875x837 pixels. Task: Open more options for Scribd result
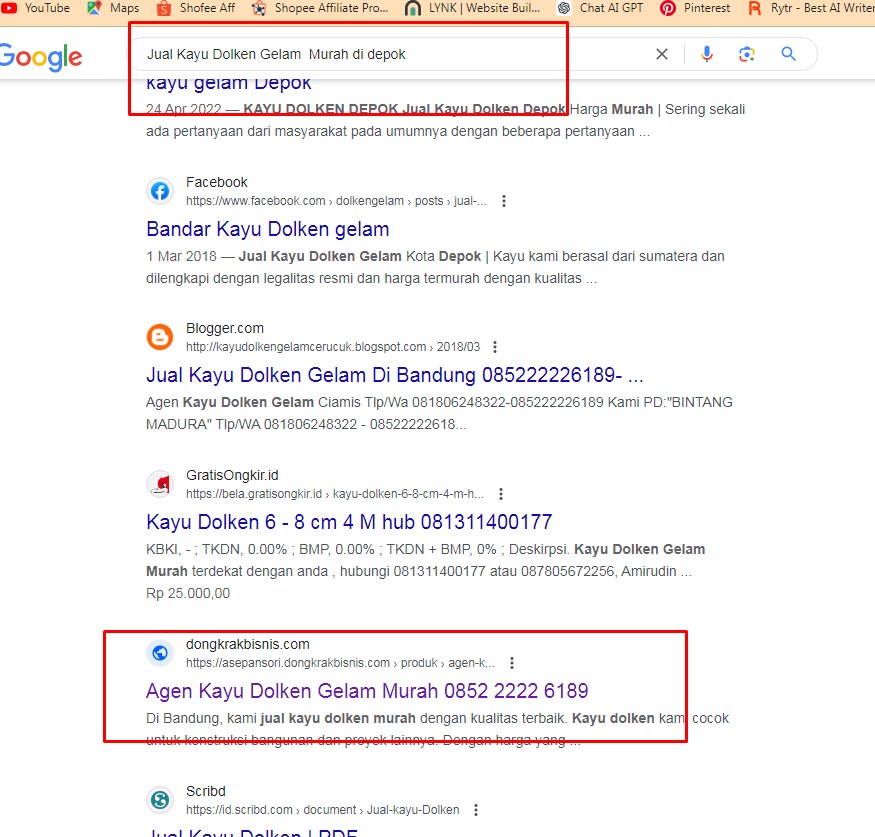point(476,810)
